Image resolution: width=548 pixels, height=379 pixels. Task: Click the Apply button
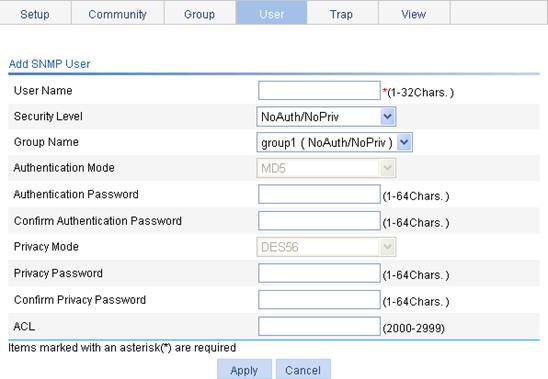[244, 370]
